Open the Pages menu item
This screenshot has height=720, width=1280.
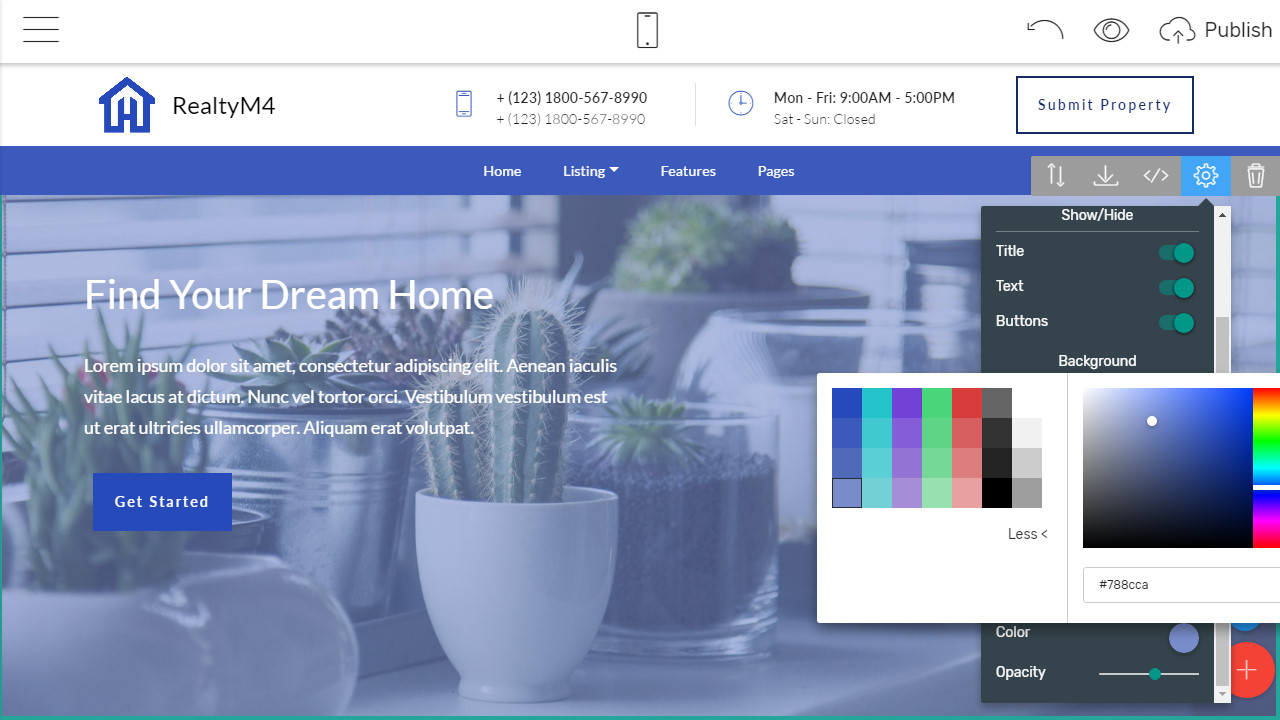(x=776, y=171)
